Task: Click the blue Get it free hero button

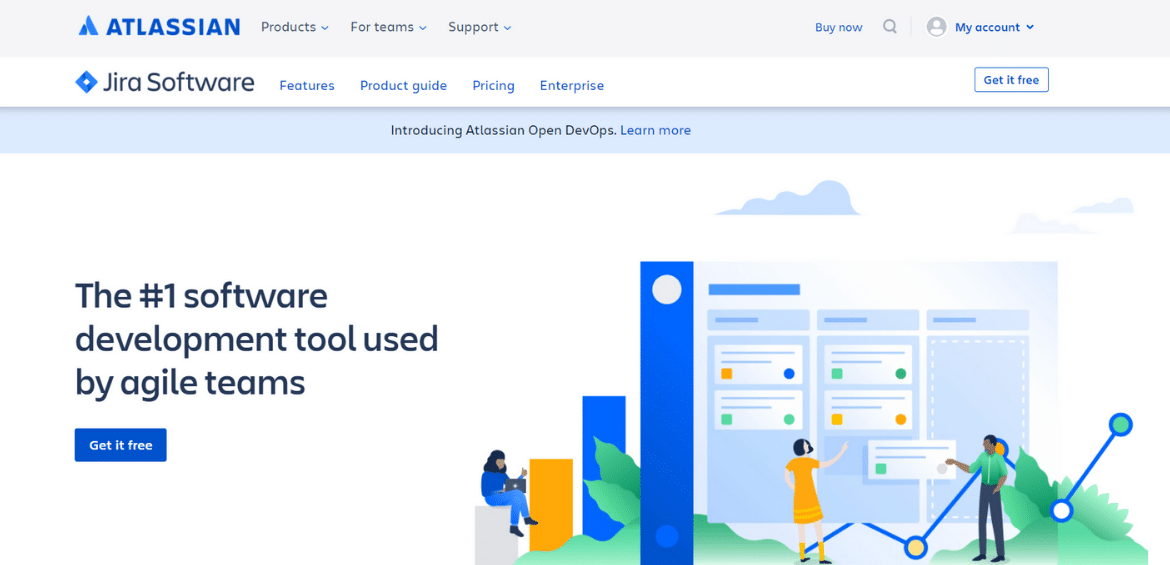Action: (120, 445)
